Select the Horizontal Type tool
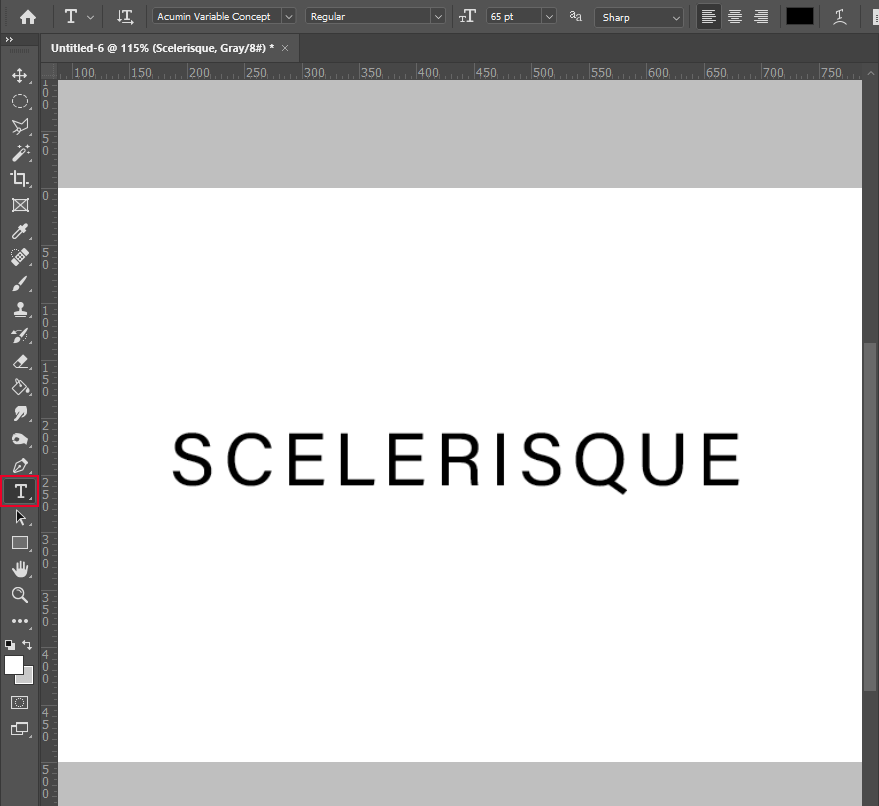 coord(20,492)
